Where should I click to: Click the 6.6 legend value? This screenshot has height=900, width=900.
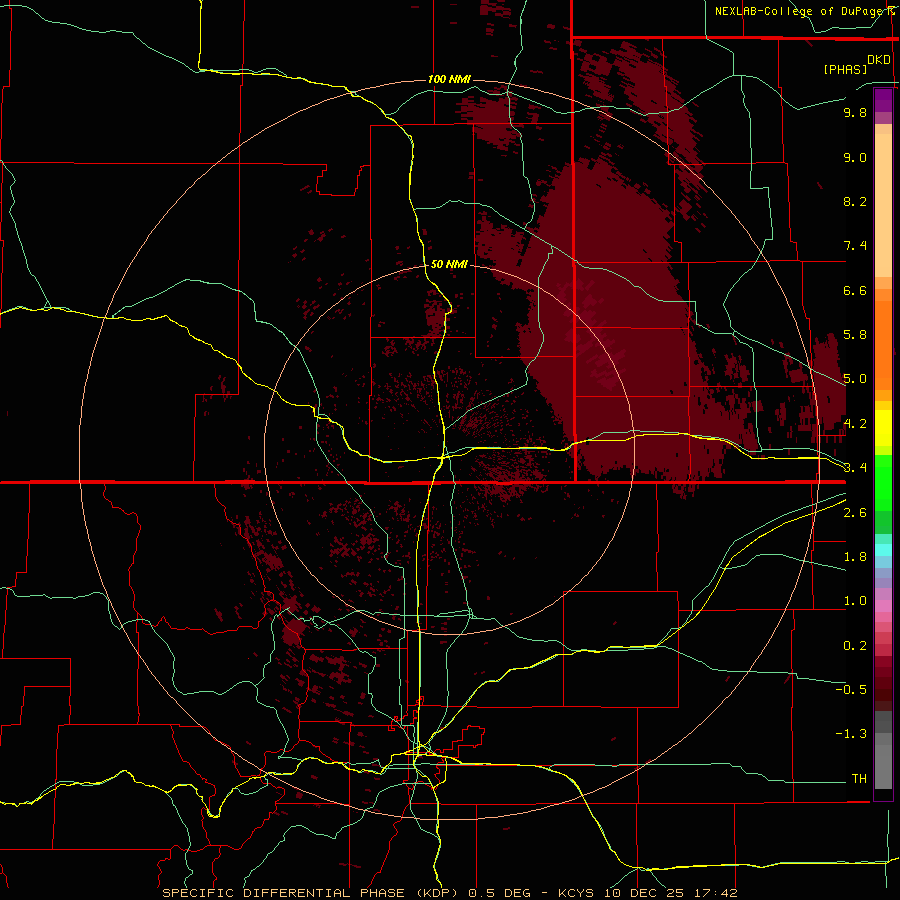point(855,290)
